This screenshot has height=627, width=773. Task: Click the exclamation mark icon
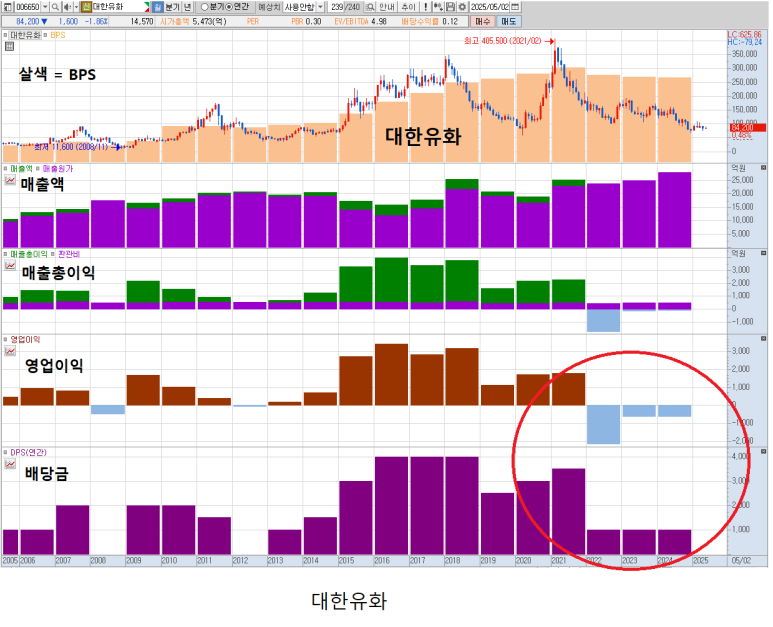(x=425, y=7)
